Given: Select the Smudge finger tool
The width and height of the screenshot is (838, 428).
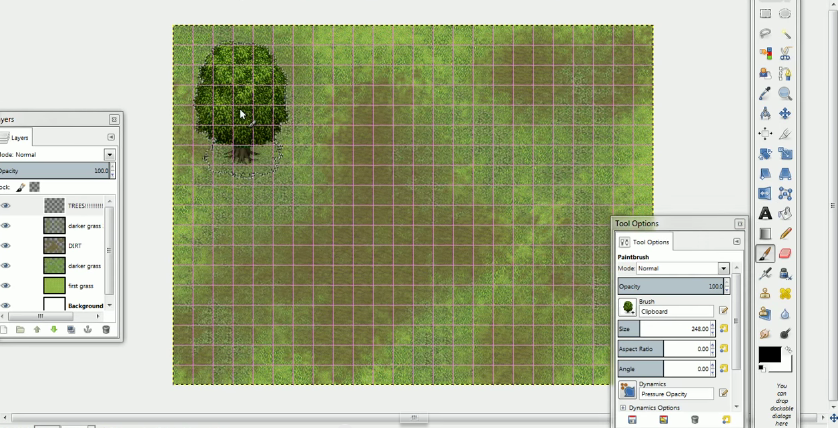Looking at the screenshot, I should pos(765,333).
